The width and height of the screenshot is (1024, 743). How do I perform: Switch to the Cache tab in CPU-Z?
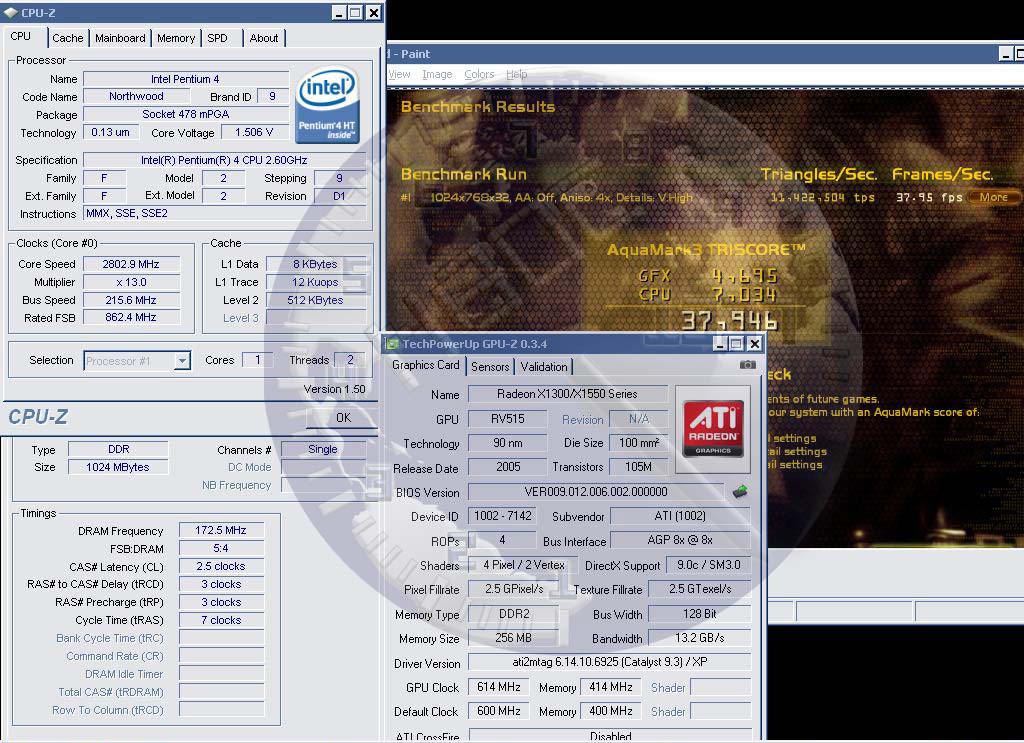point(68,38)
